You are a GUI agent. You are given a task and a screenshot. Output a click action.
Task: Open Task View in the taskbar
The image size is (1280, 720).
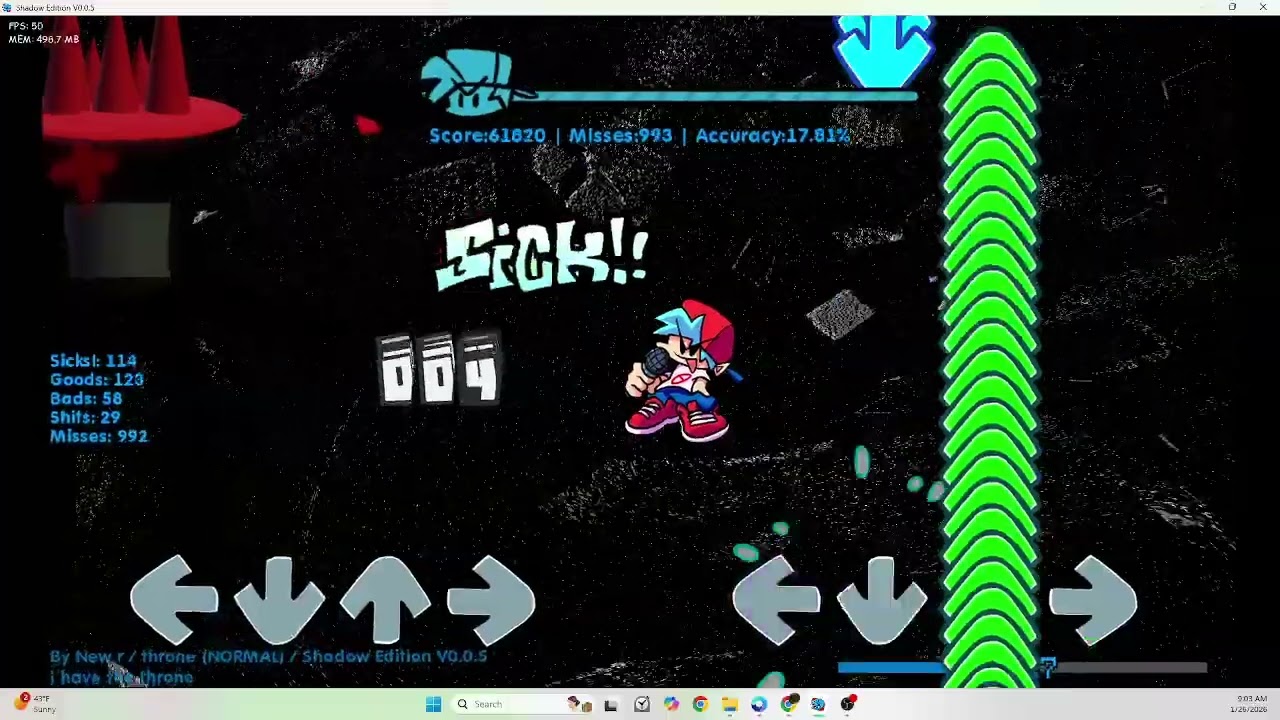tap(610, 704)
